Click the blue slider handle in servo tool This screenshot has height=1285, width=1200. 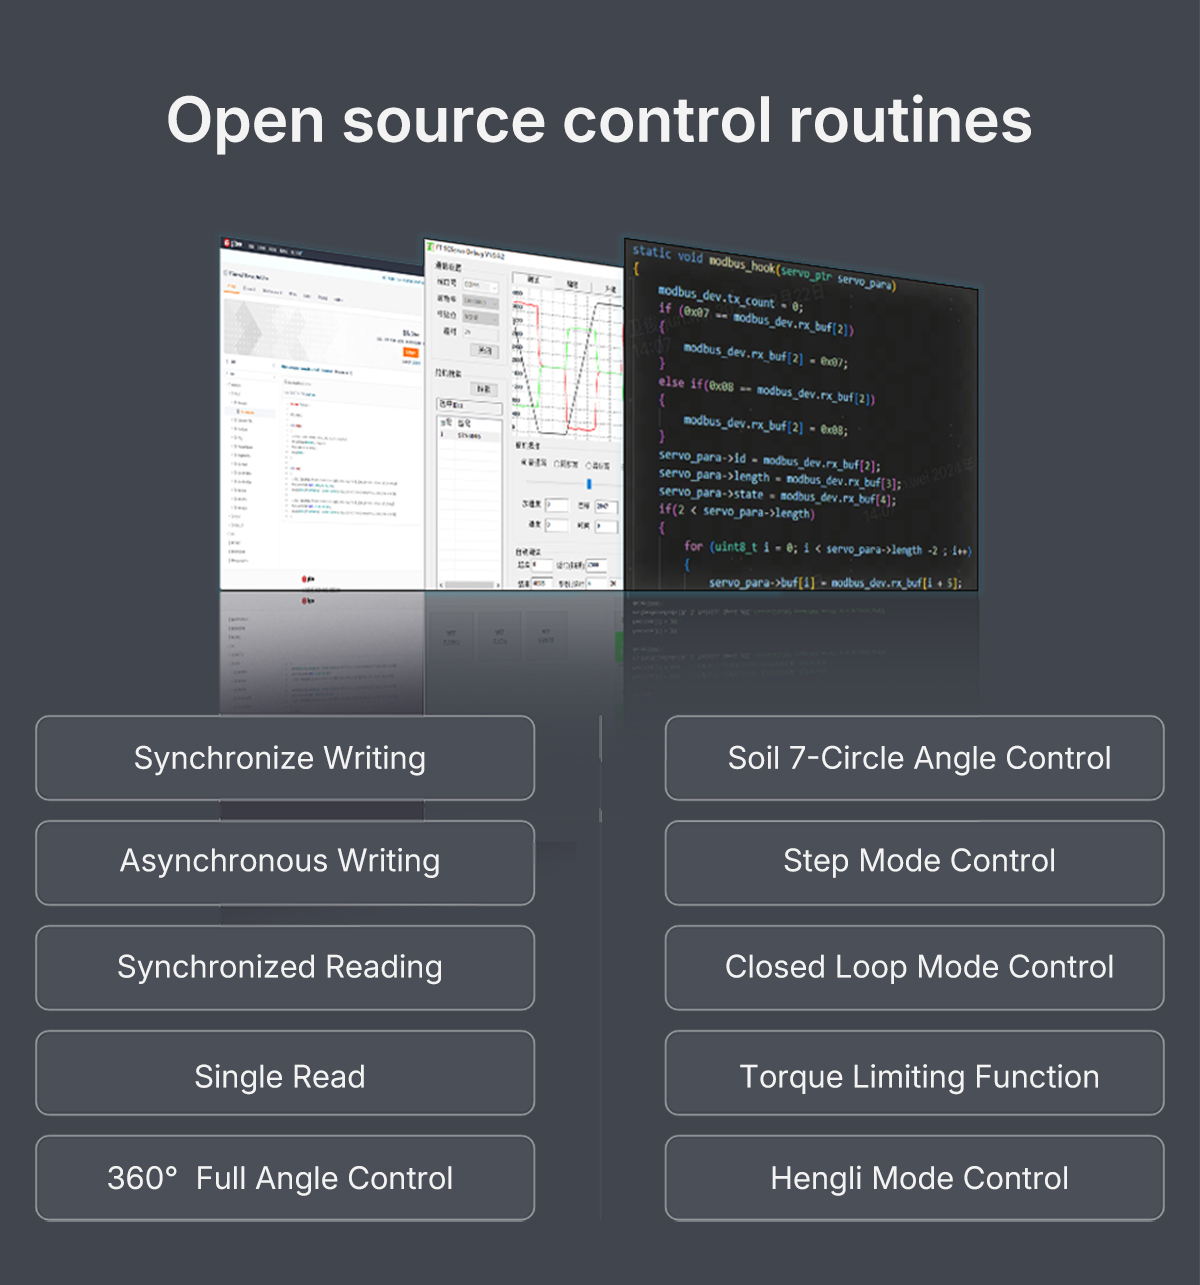pyautogui.click(x=589, y=484)
